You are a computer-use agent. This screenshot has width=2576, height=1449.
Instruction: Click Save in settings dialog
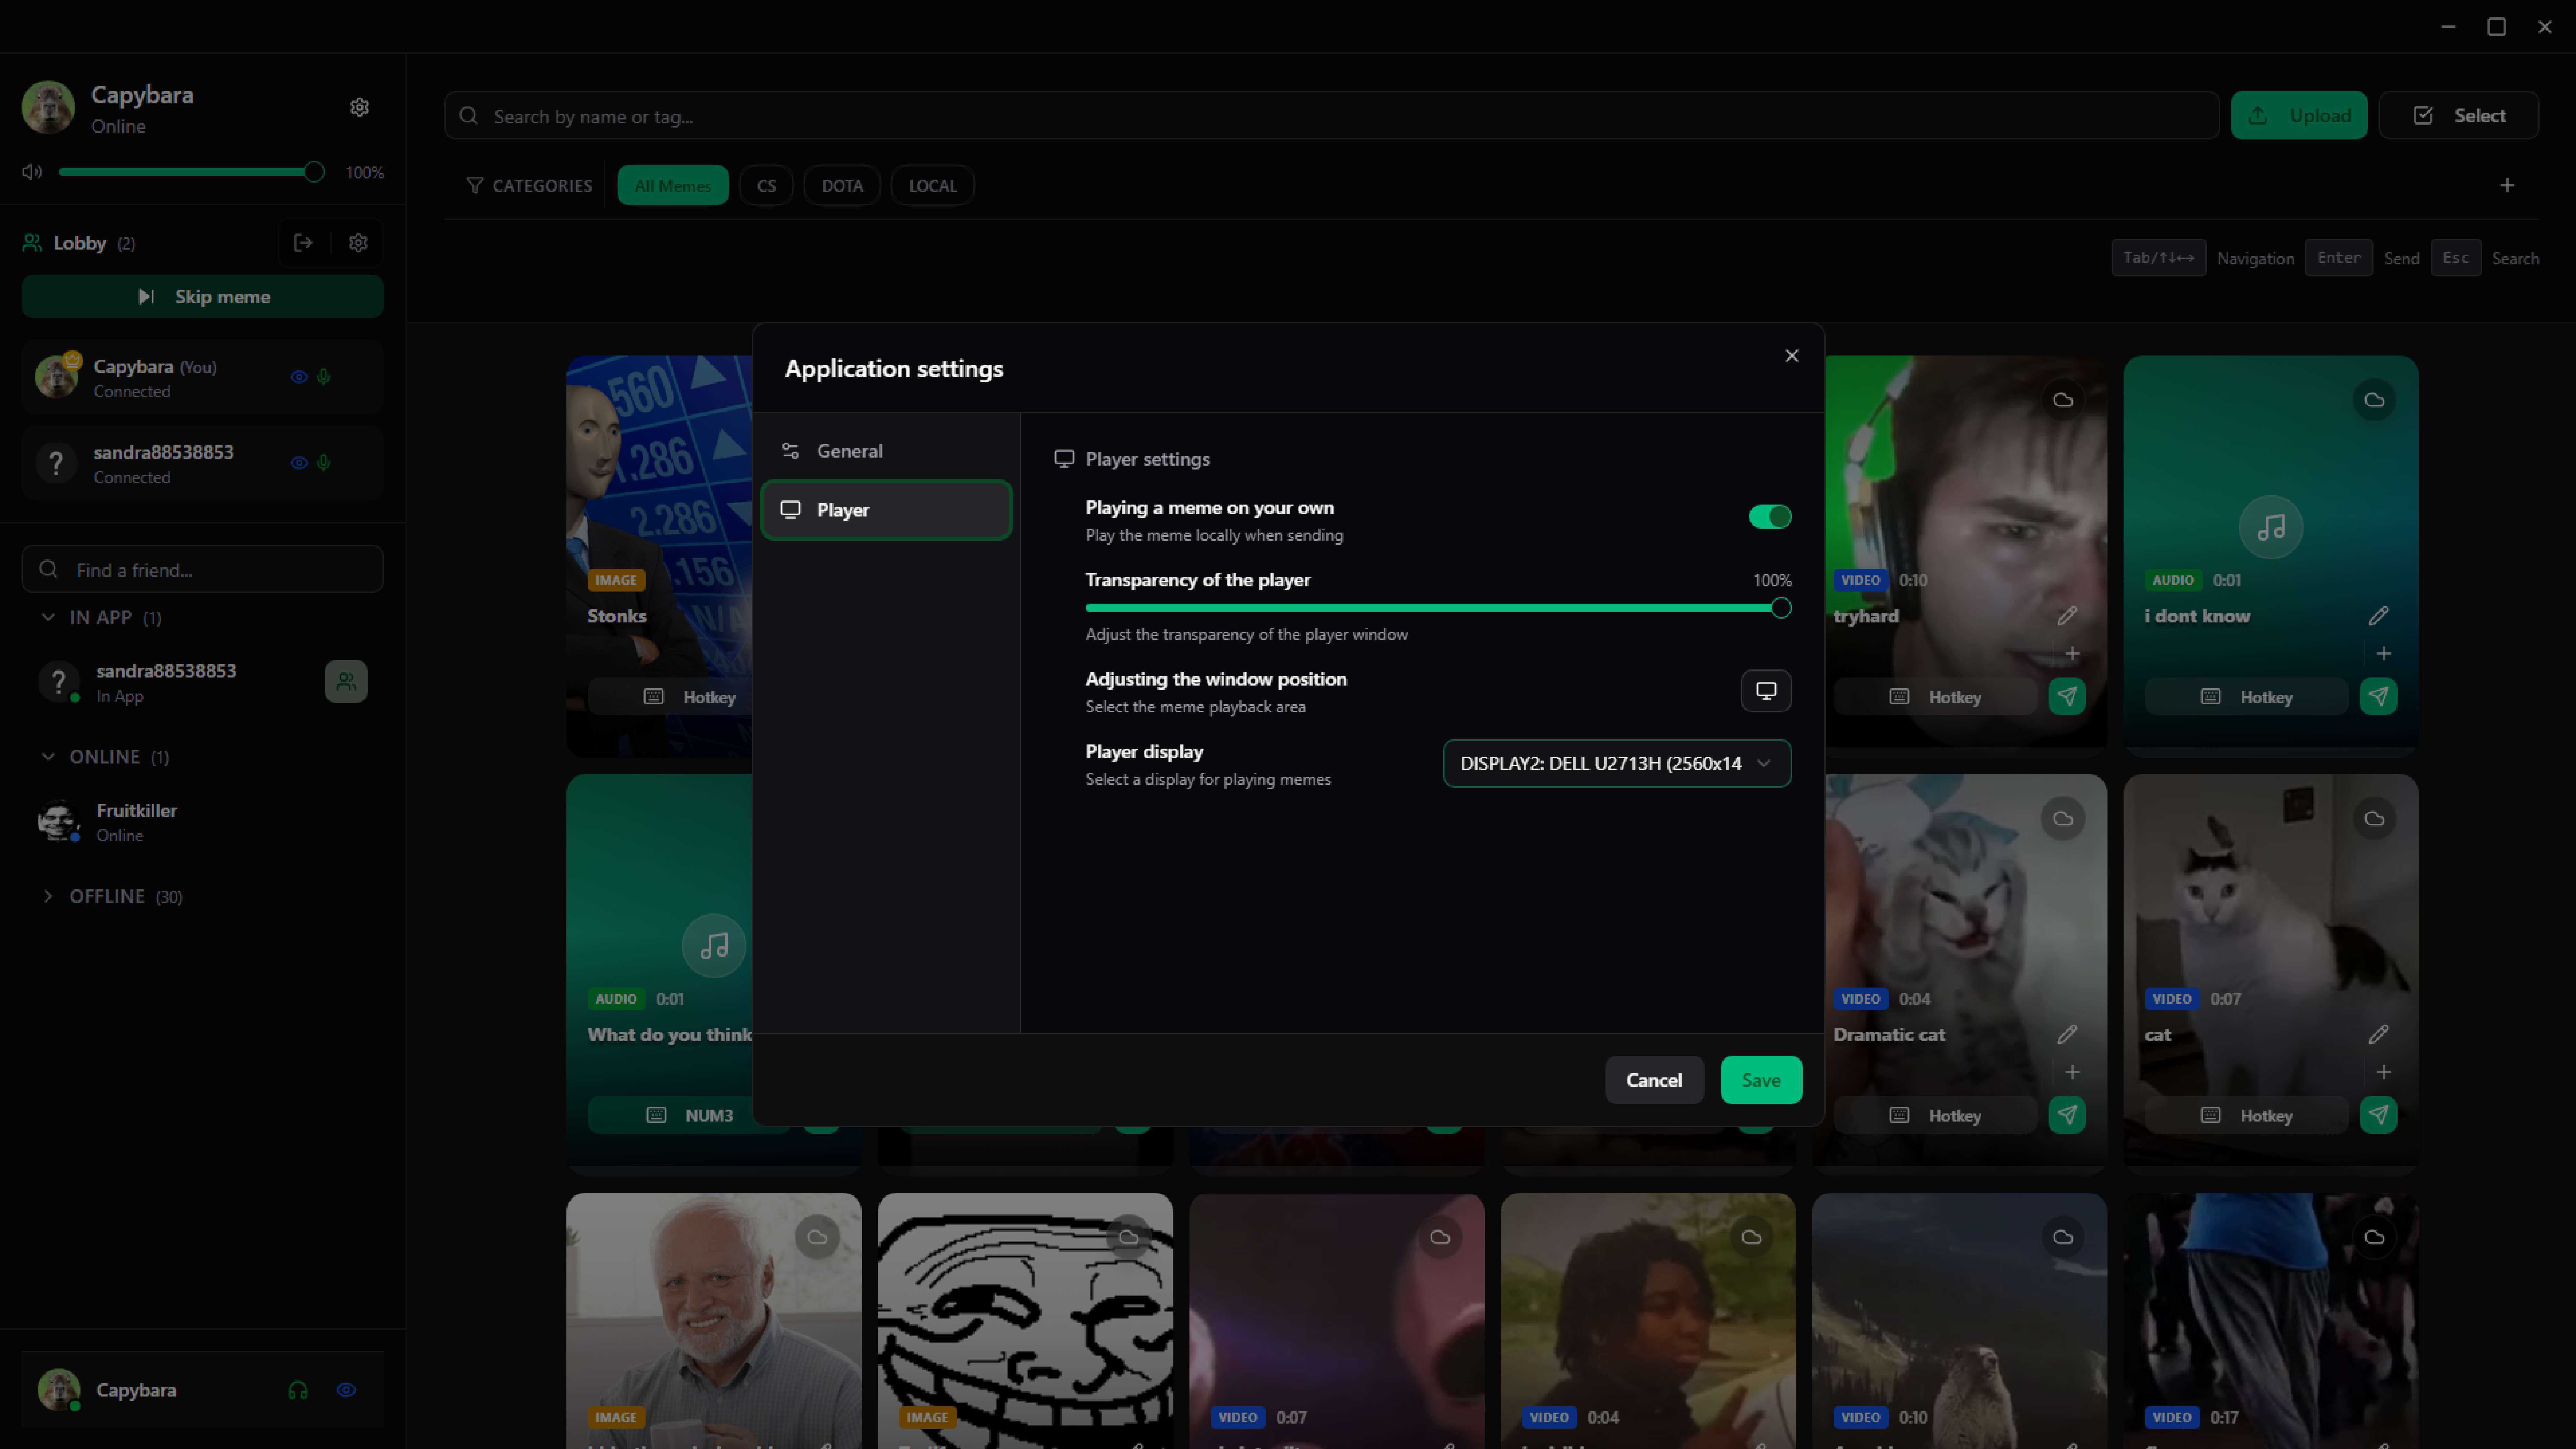1761,1080
